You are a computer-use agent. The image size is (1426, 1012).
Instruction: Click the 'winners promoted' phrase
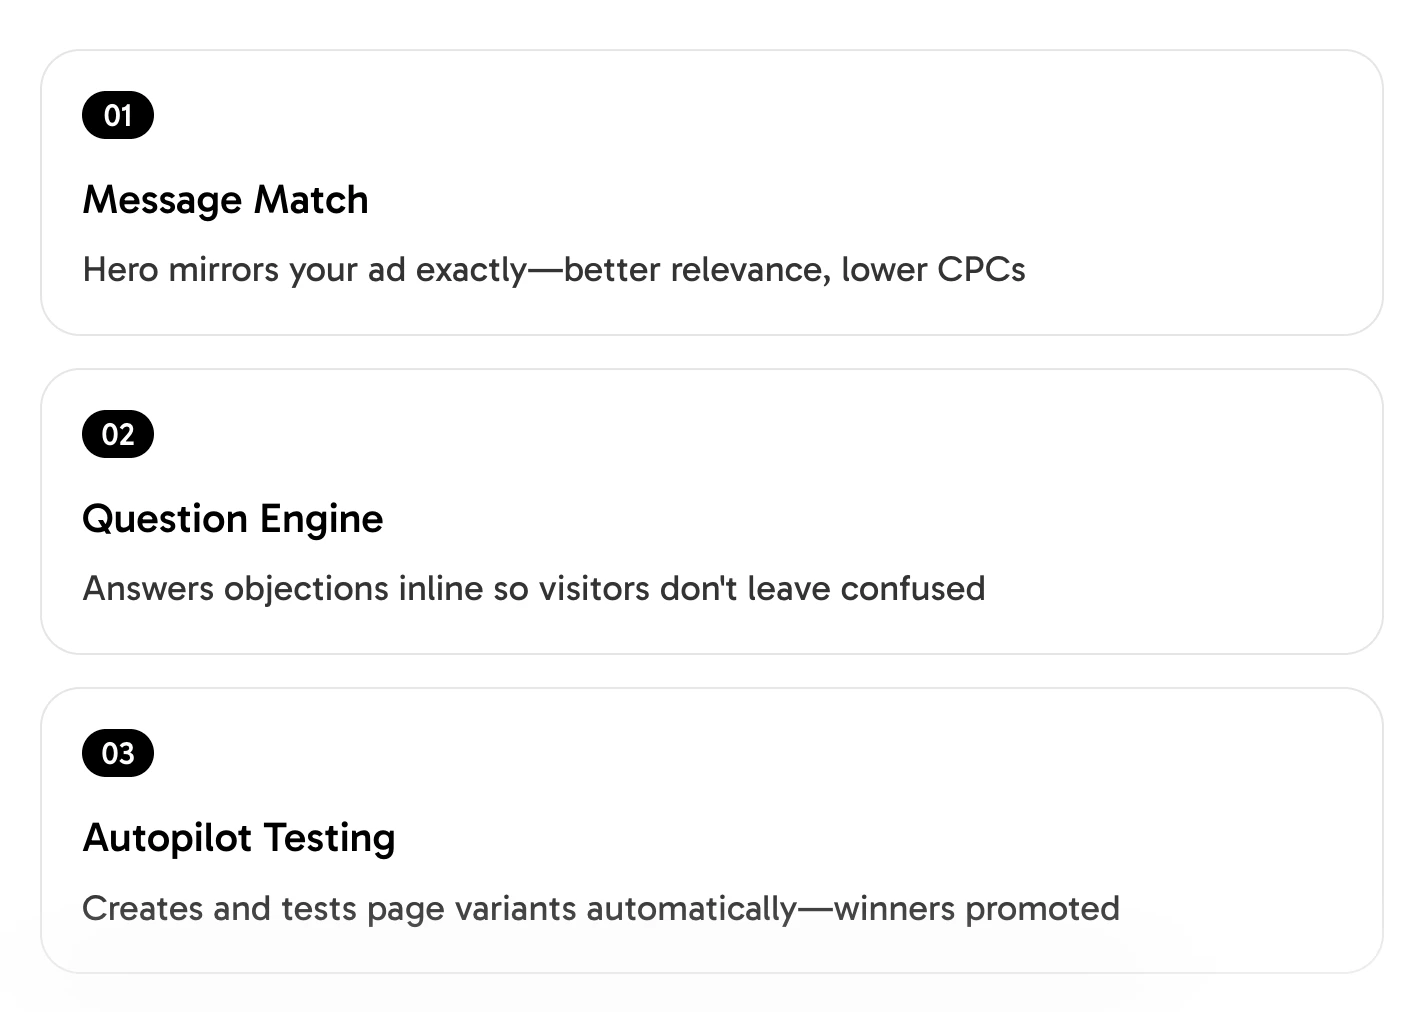pos(977,909)
